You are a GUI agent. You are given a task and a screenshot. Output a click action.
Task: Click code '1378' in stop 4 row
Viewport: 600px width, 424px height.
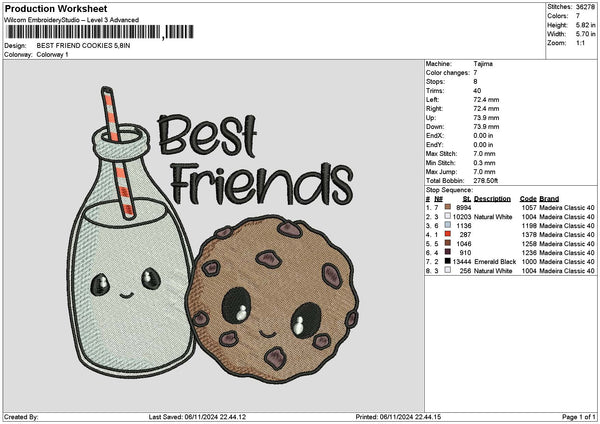[529, 235]
